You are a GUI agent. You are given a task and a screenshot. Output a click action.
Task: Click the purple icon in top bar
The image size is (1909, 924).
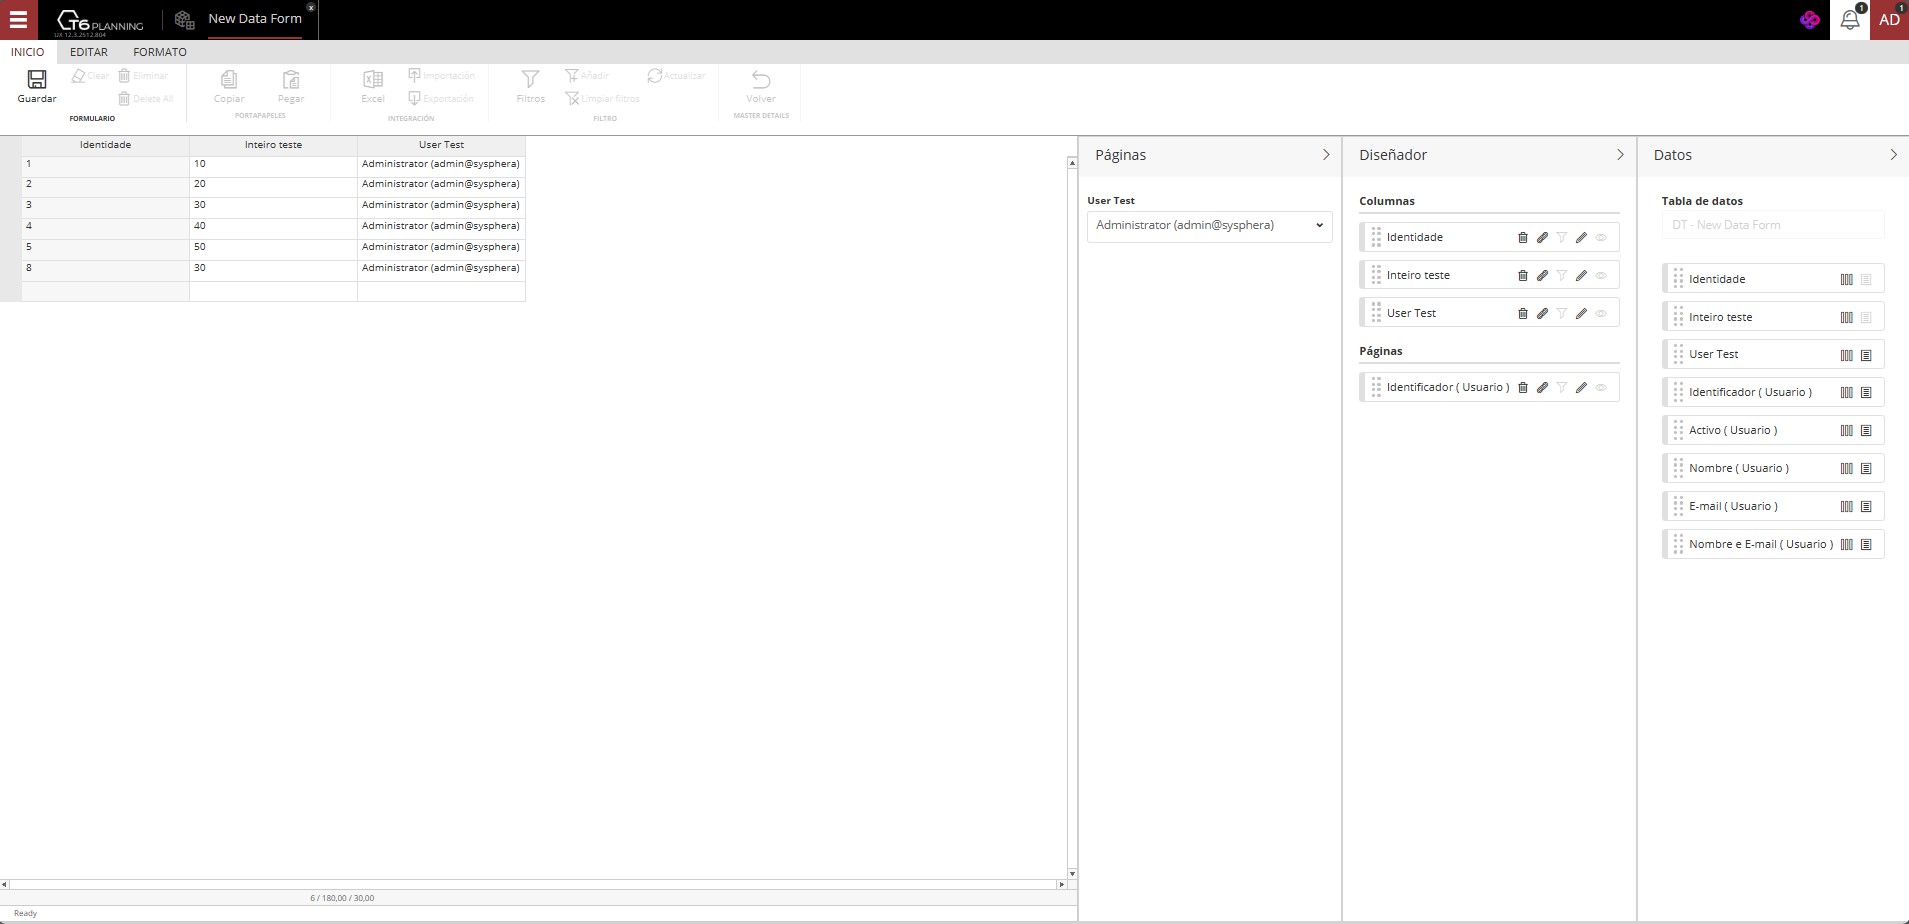[1809, 20]
